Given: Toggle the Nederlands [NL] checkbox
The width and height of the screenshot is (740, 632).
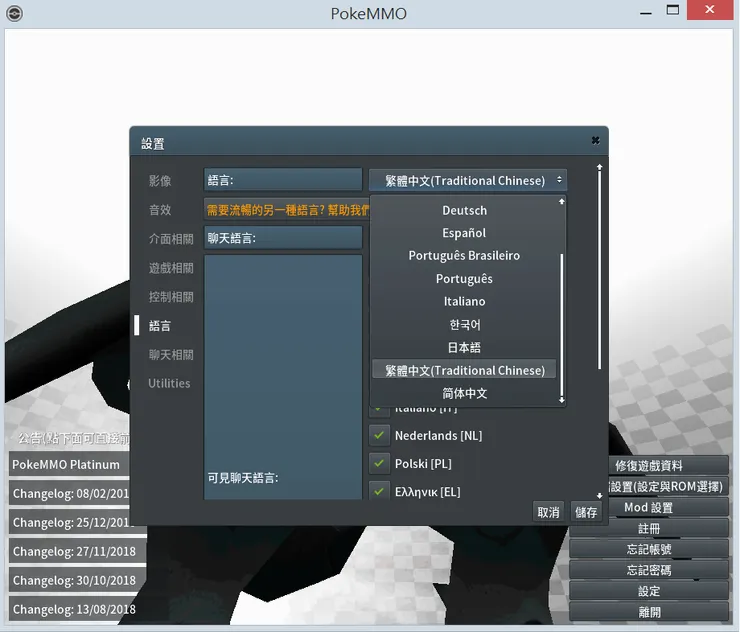Looking at the screenshot, I should [x=379, y=435].
